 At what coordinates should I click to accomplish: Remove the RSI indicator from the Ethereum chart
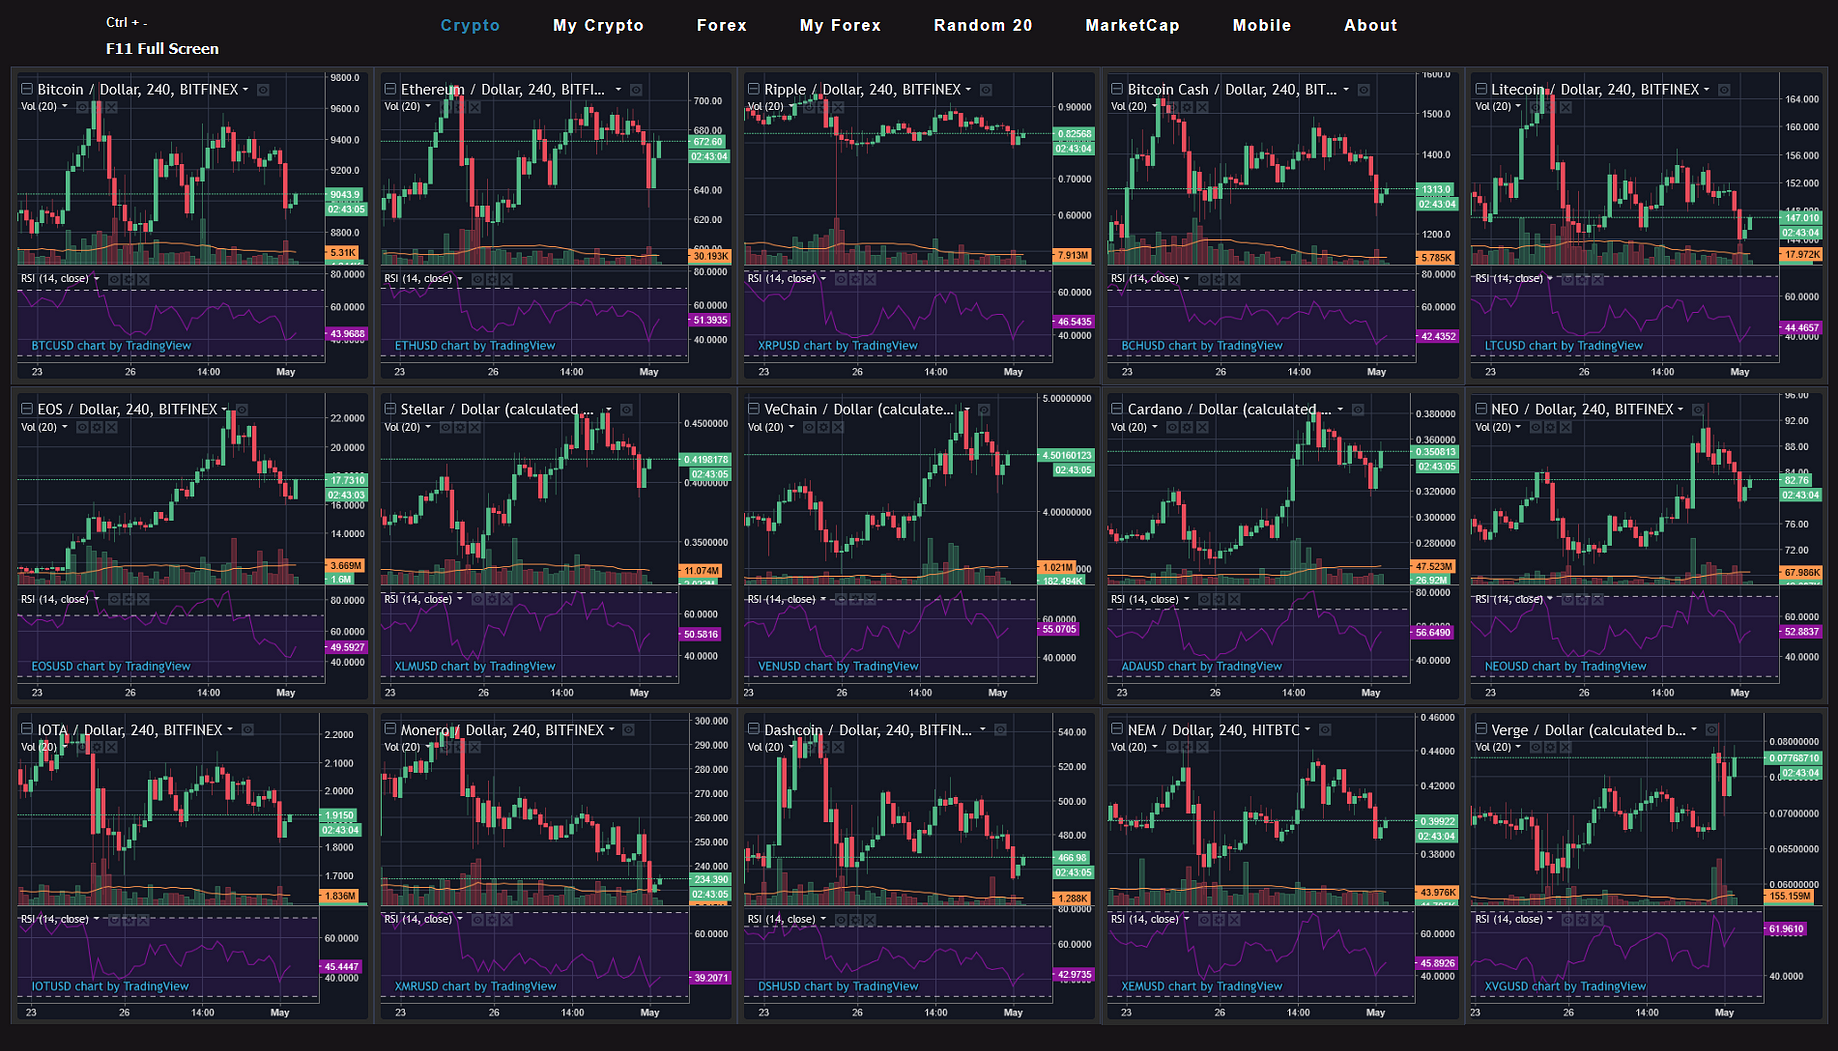coord(507,280)
